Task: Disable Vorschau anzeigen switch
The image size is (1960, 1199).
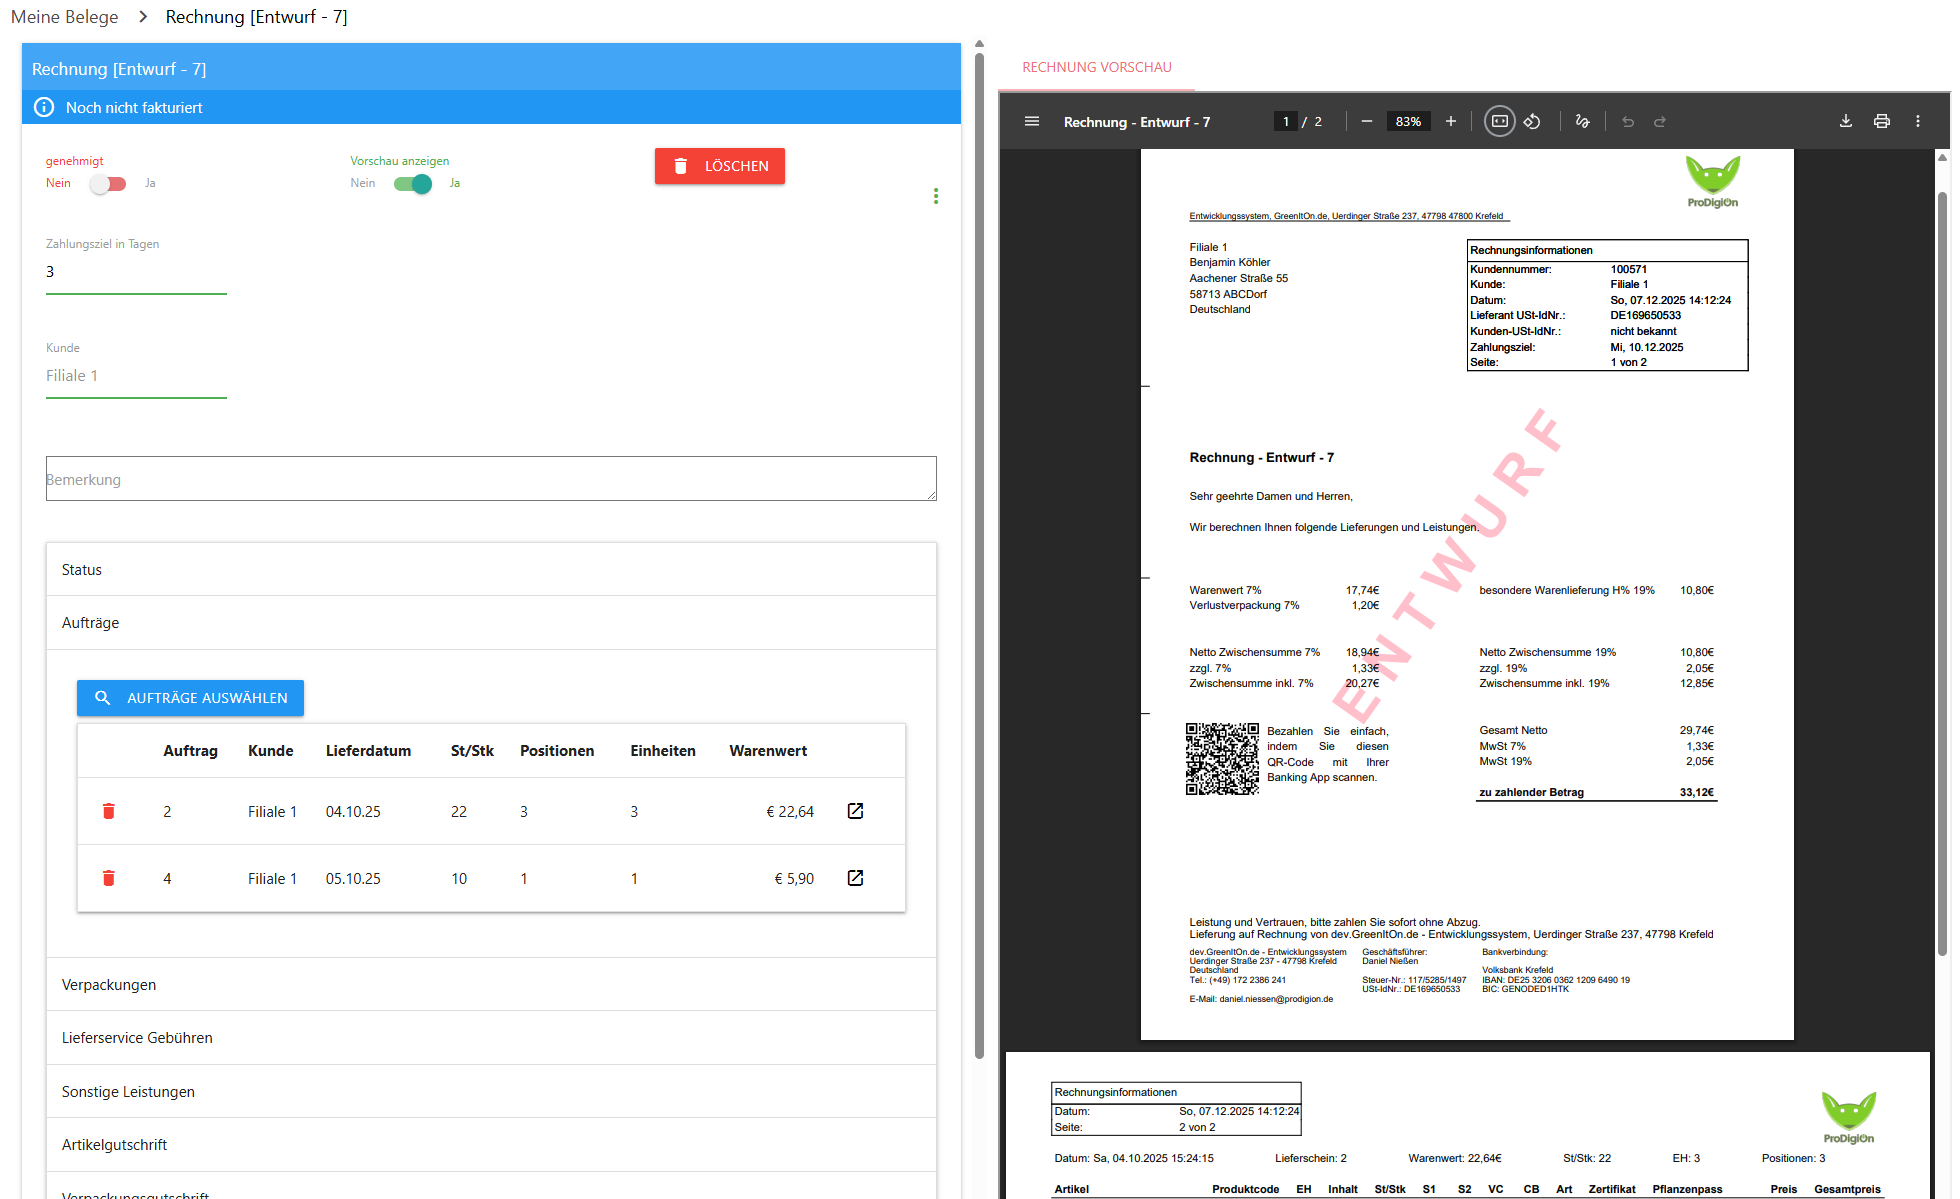Action: [413, 184]
